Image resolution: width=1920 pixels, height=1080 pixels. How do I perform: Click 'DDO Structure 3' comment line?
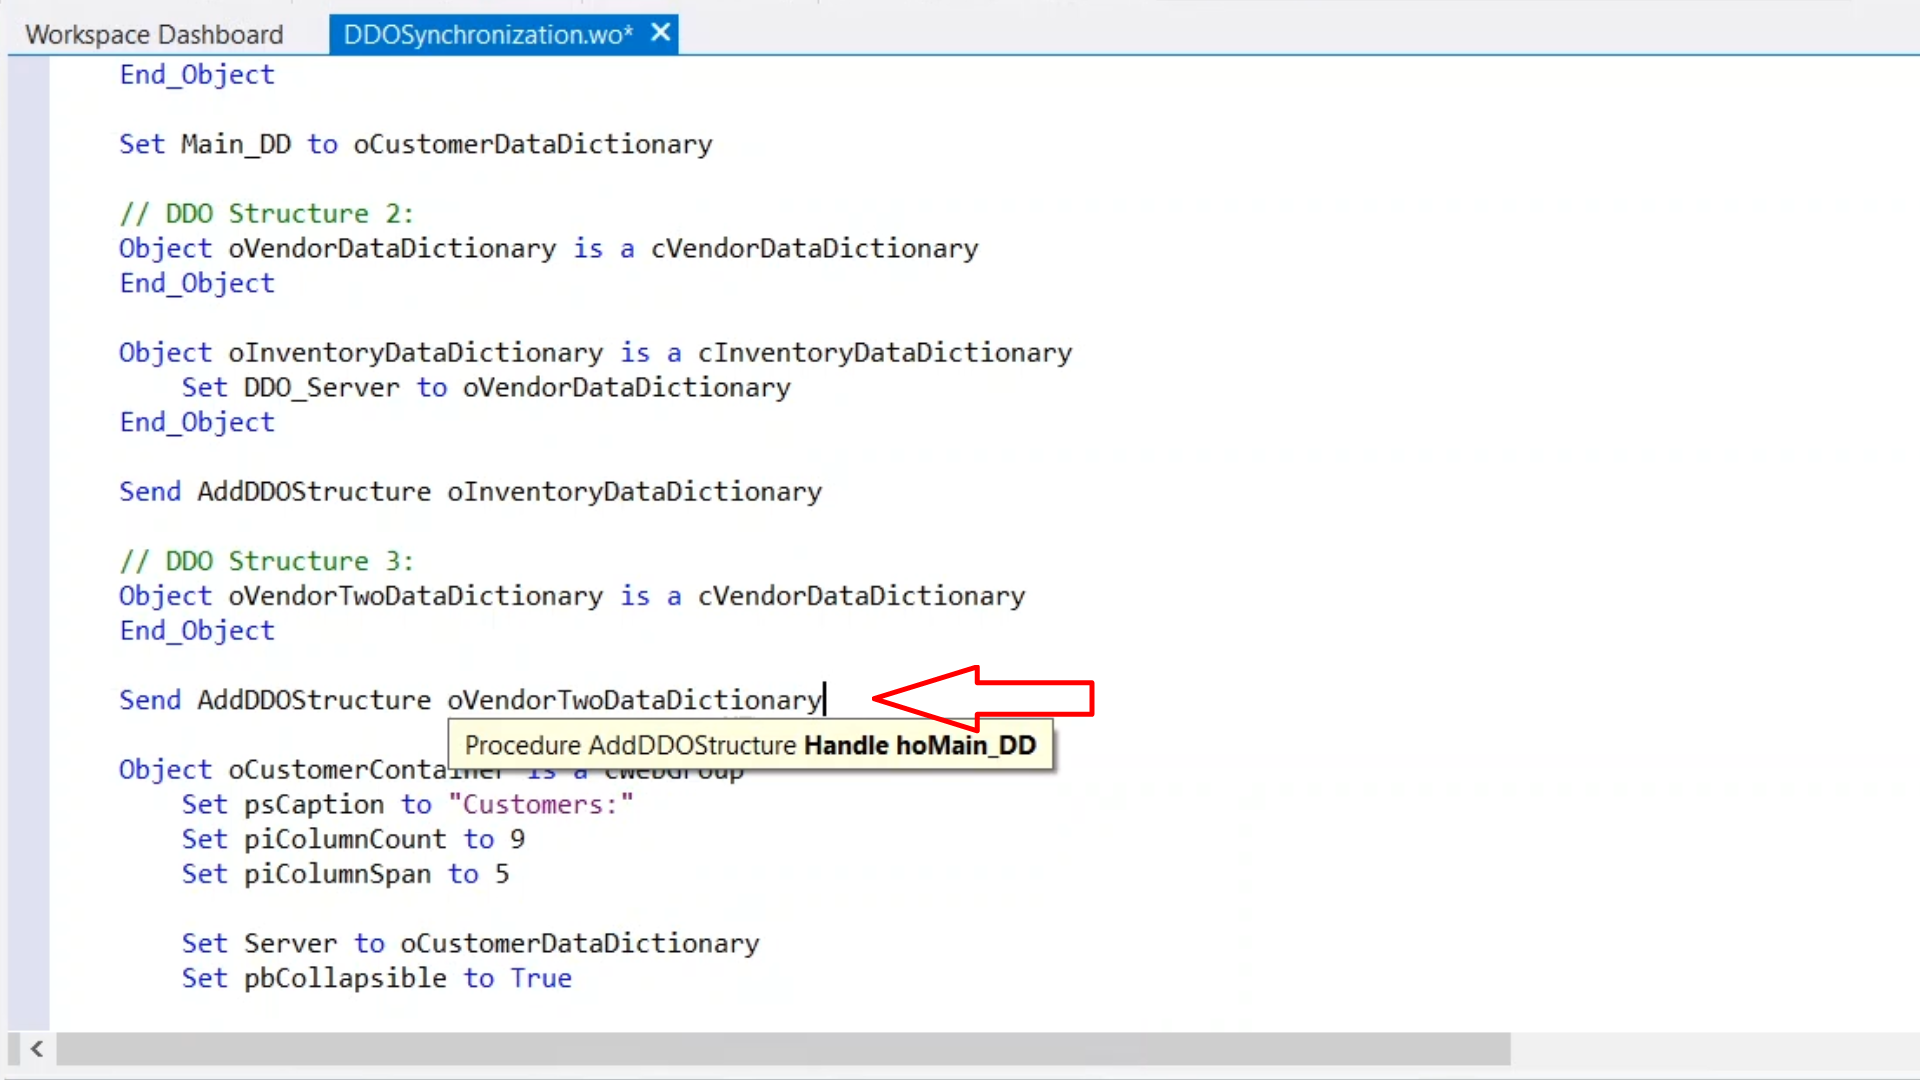266,561
